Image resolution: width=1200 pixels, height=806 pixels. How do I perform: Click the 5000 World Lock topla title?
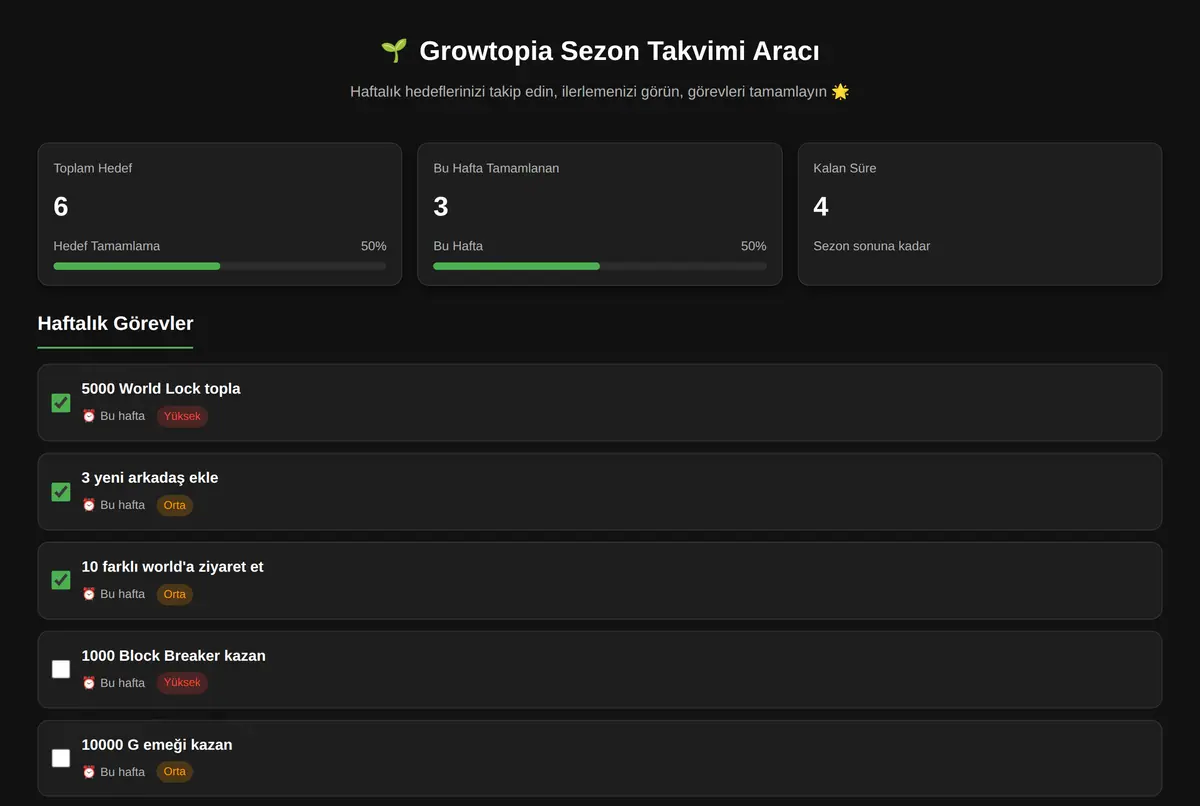click(x=161, y=389)
